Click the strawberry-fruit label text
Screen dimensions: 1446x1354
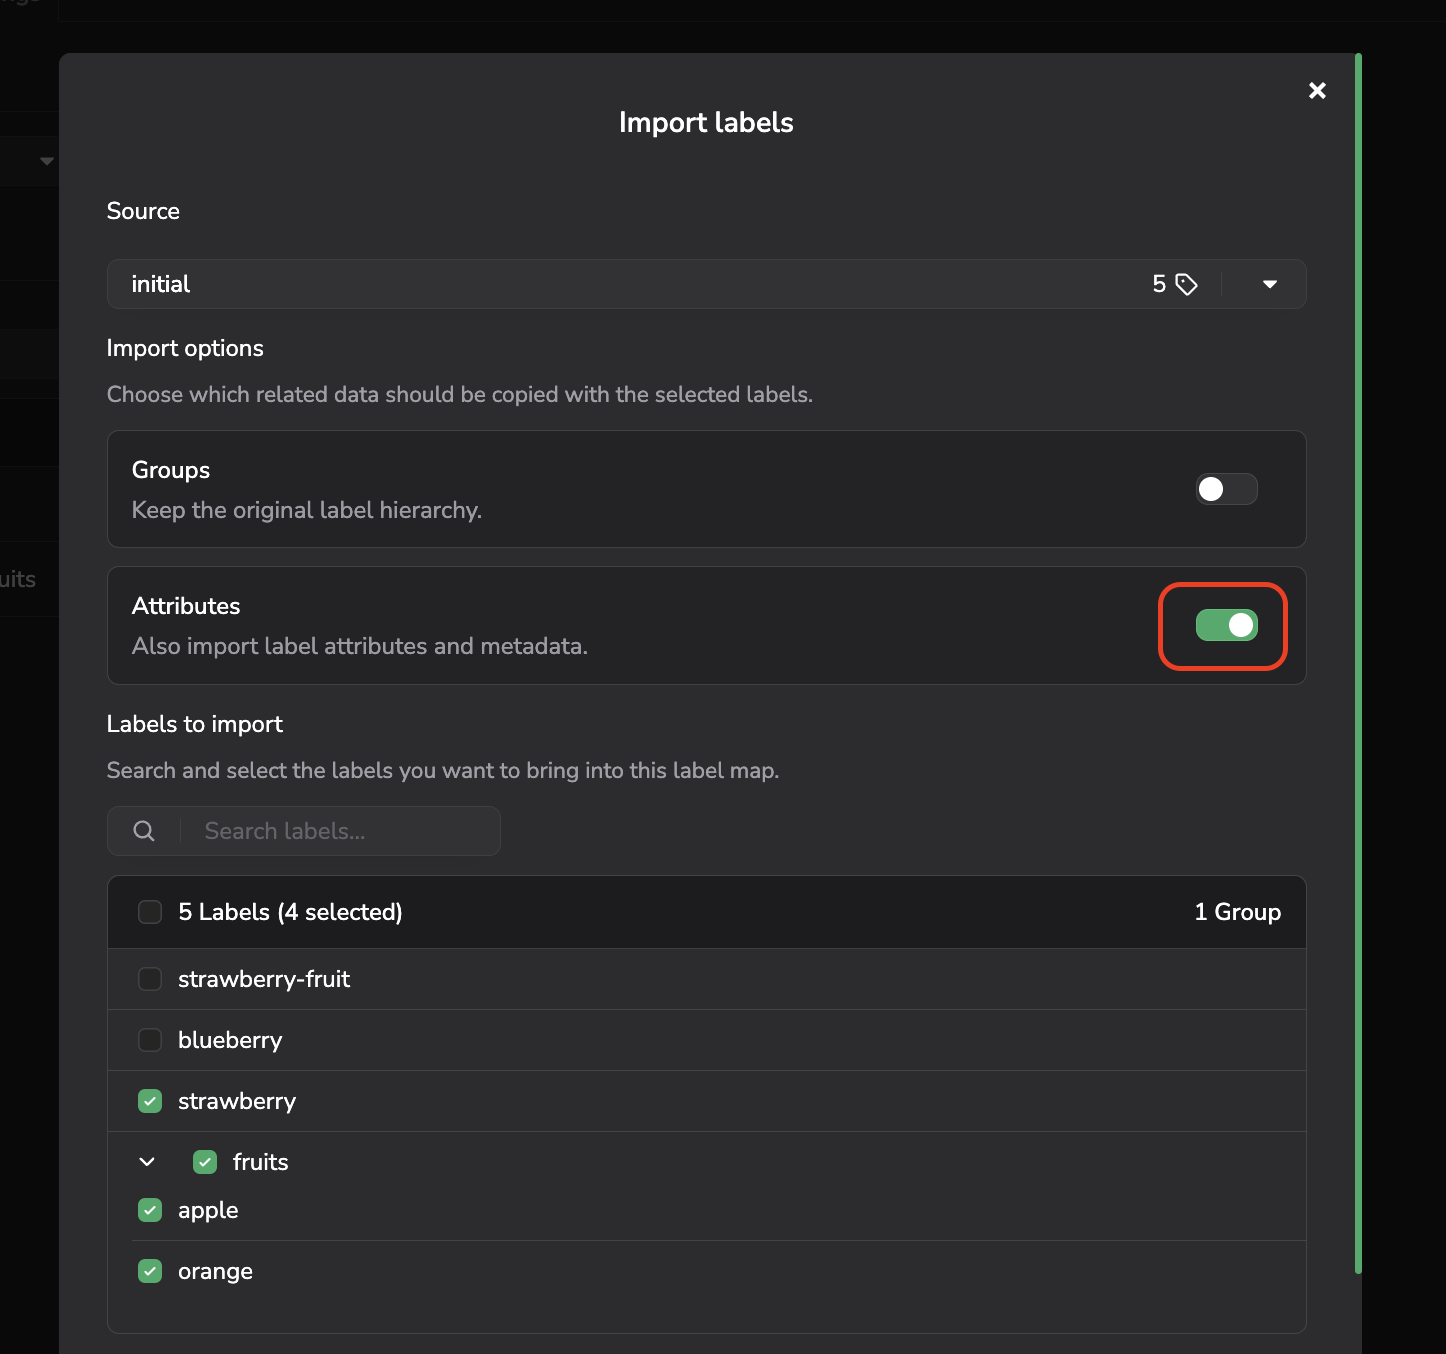pyautogui.click(x=264, y=979)
